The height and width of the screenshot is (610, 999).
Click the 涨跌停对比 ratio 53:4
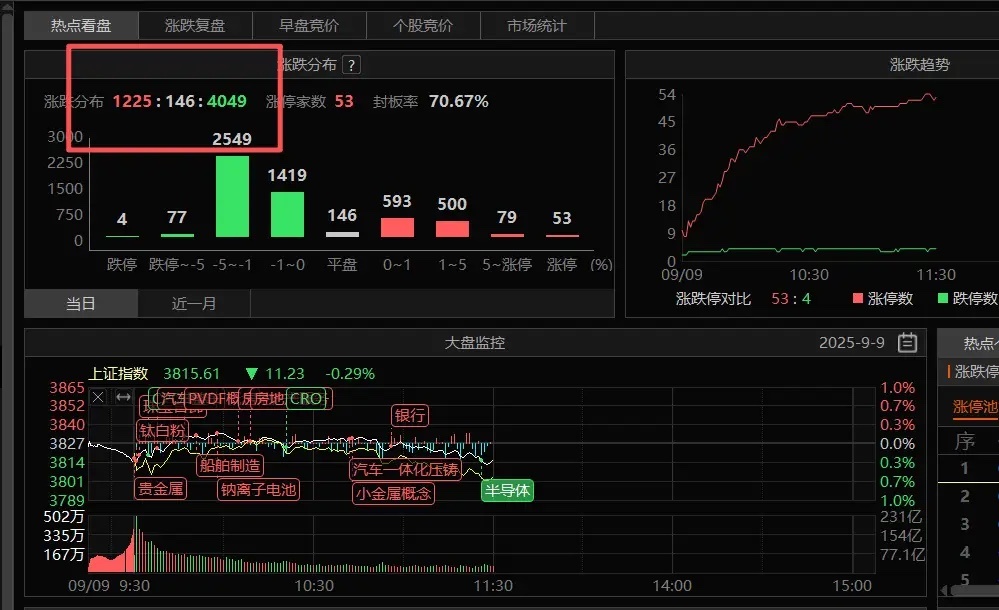coord(791,298)
